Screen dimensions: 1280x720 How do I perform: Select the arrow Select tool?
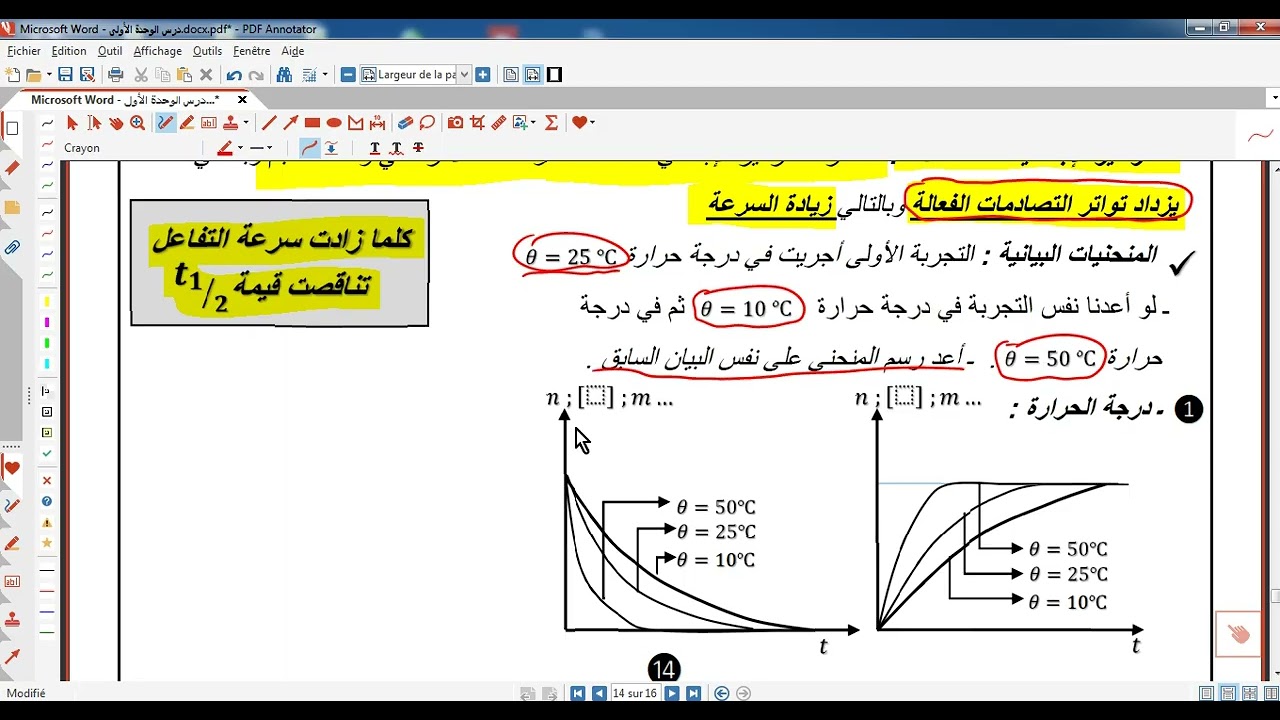72,123
